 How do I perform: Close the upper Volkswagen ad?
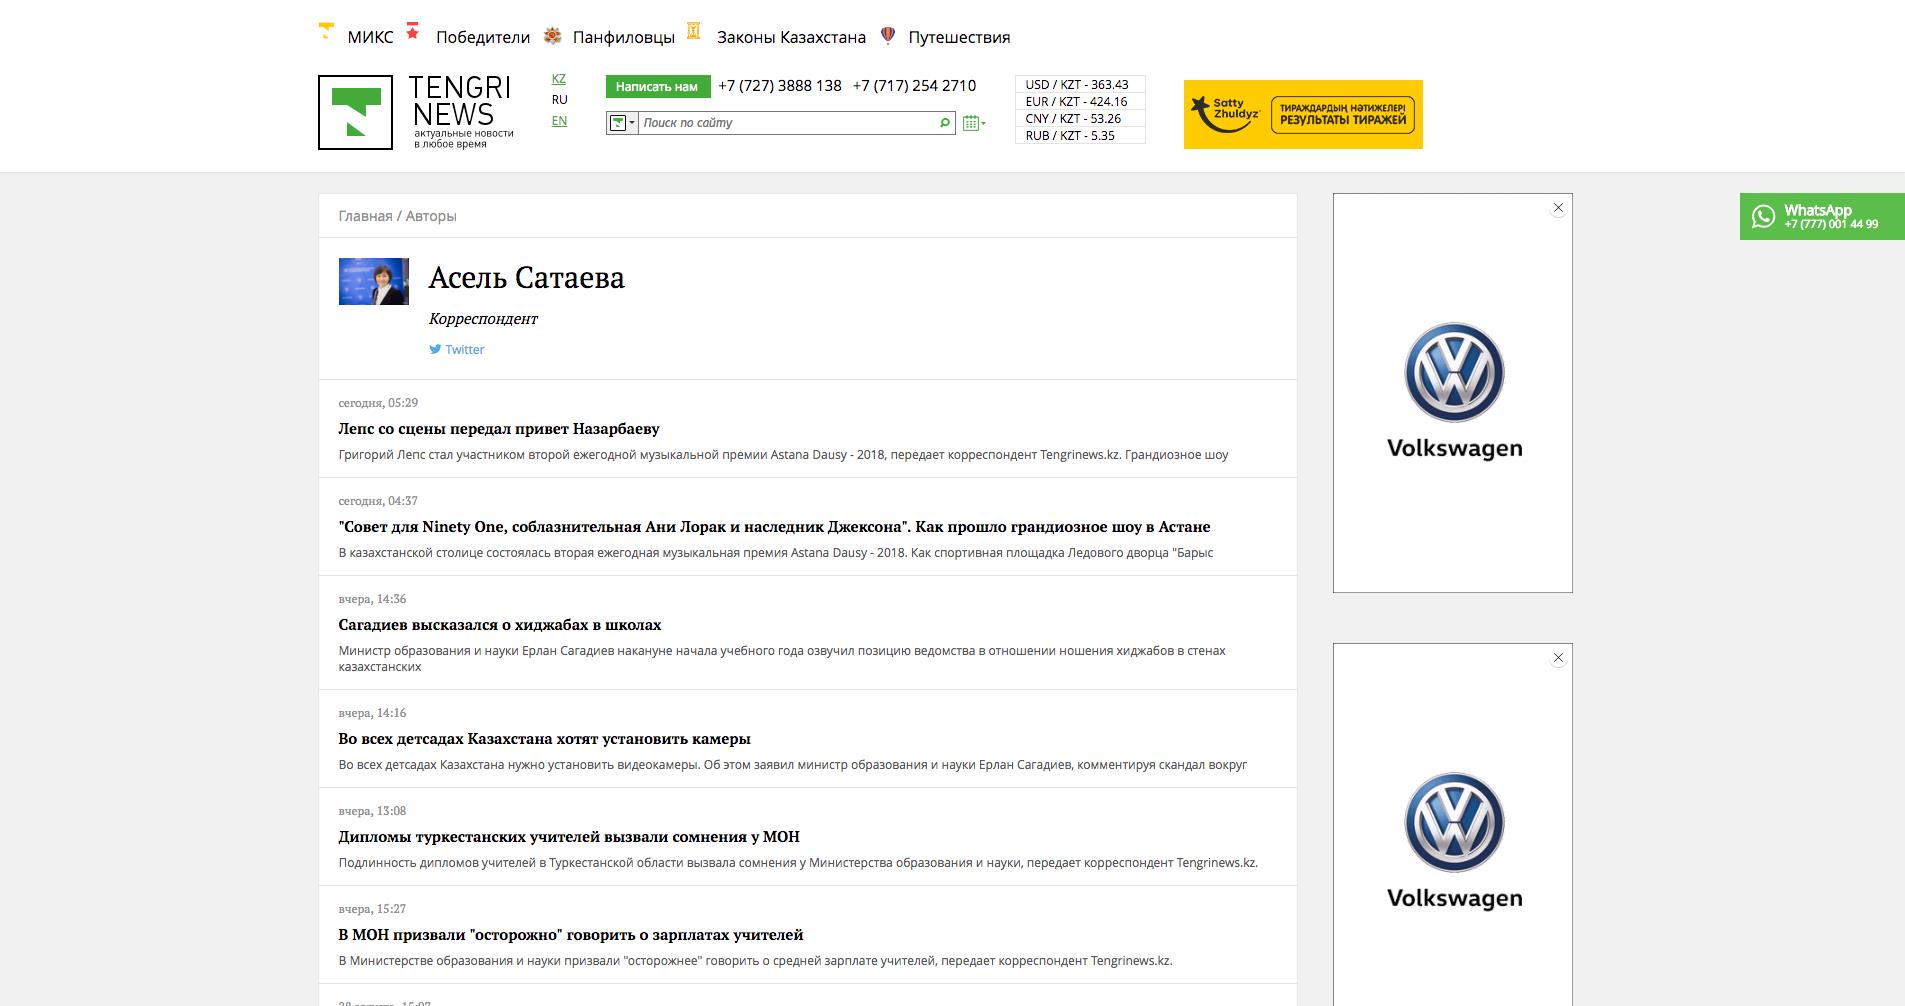click(x=1558, y=208)
